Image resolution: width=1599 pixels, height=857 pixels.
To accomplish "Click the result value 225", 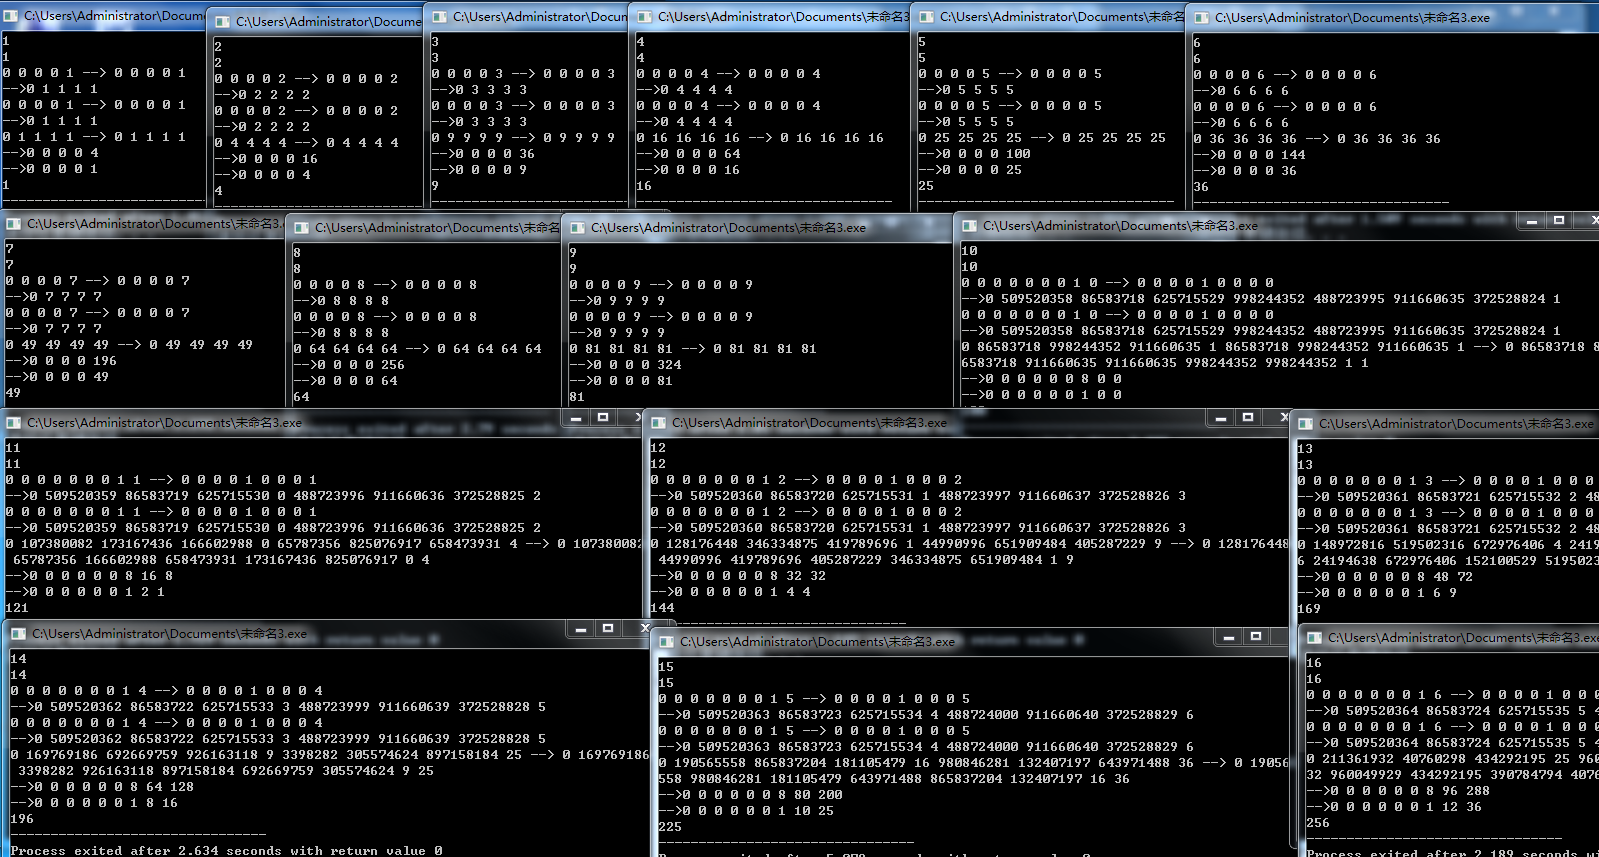I will coord(670,827).
